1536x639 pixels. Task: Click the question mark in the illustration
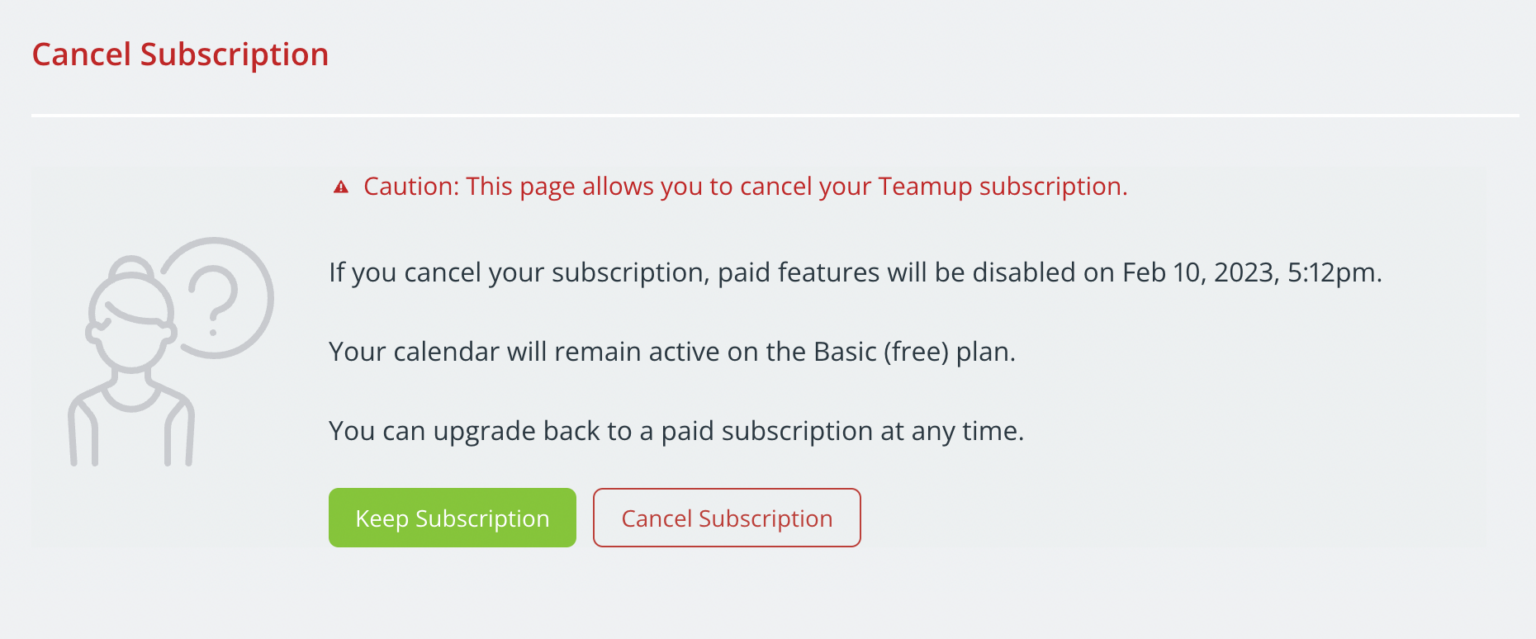(x=213, y=300)
